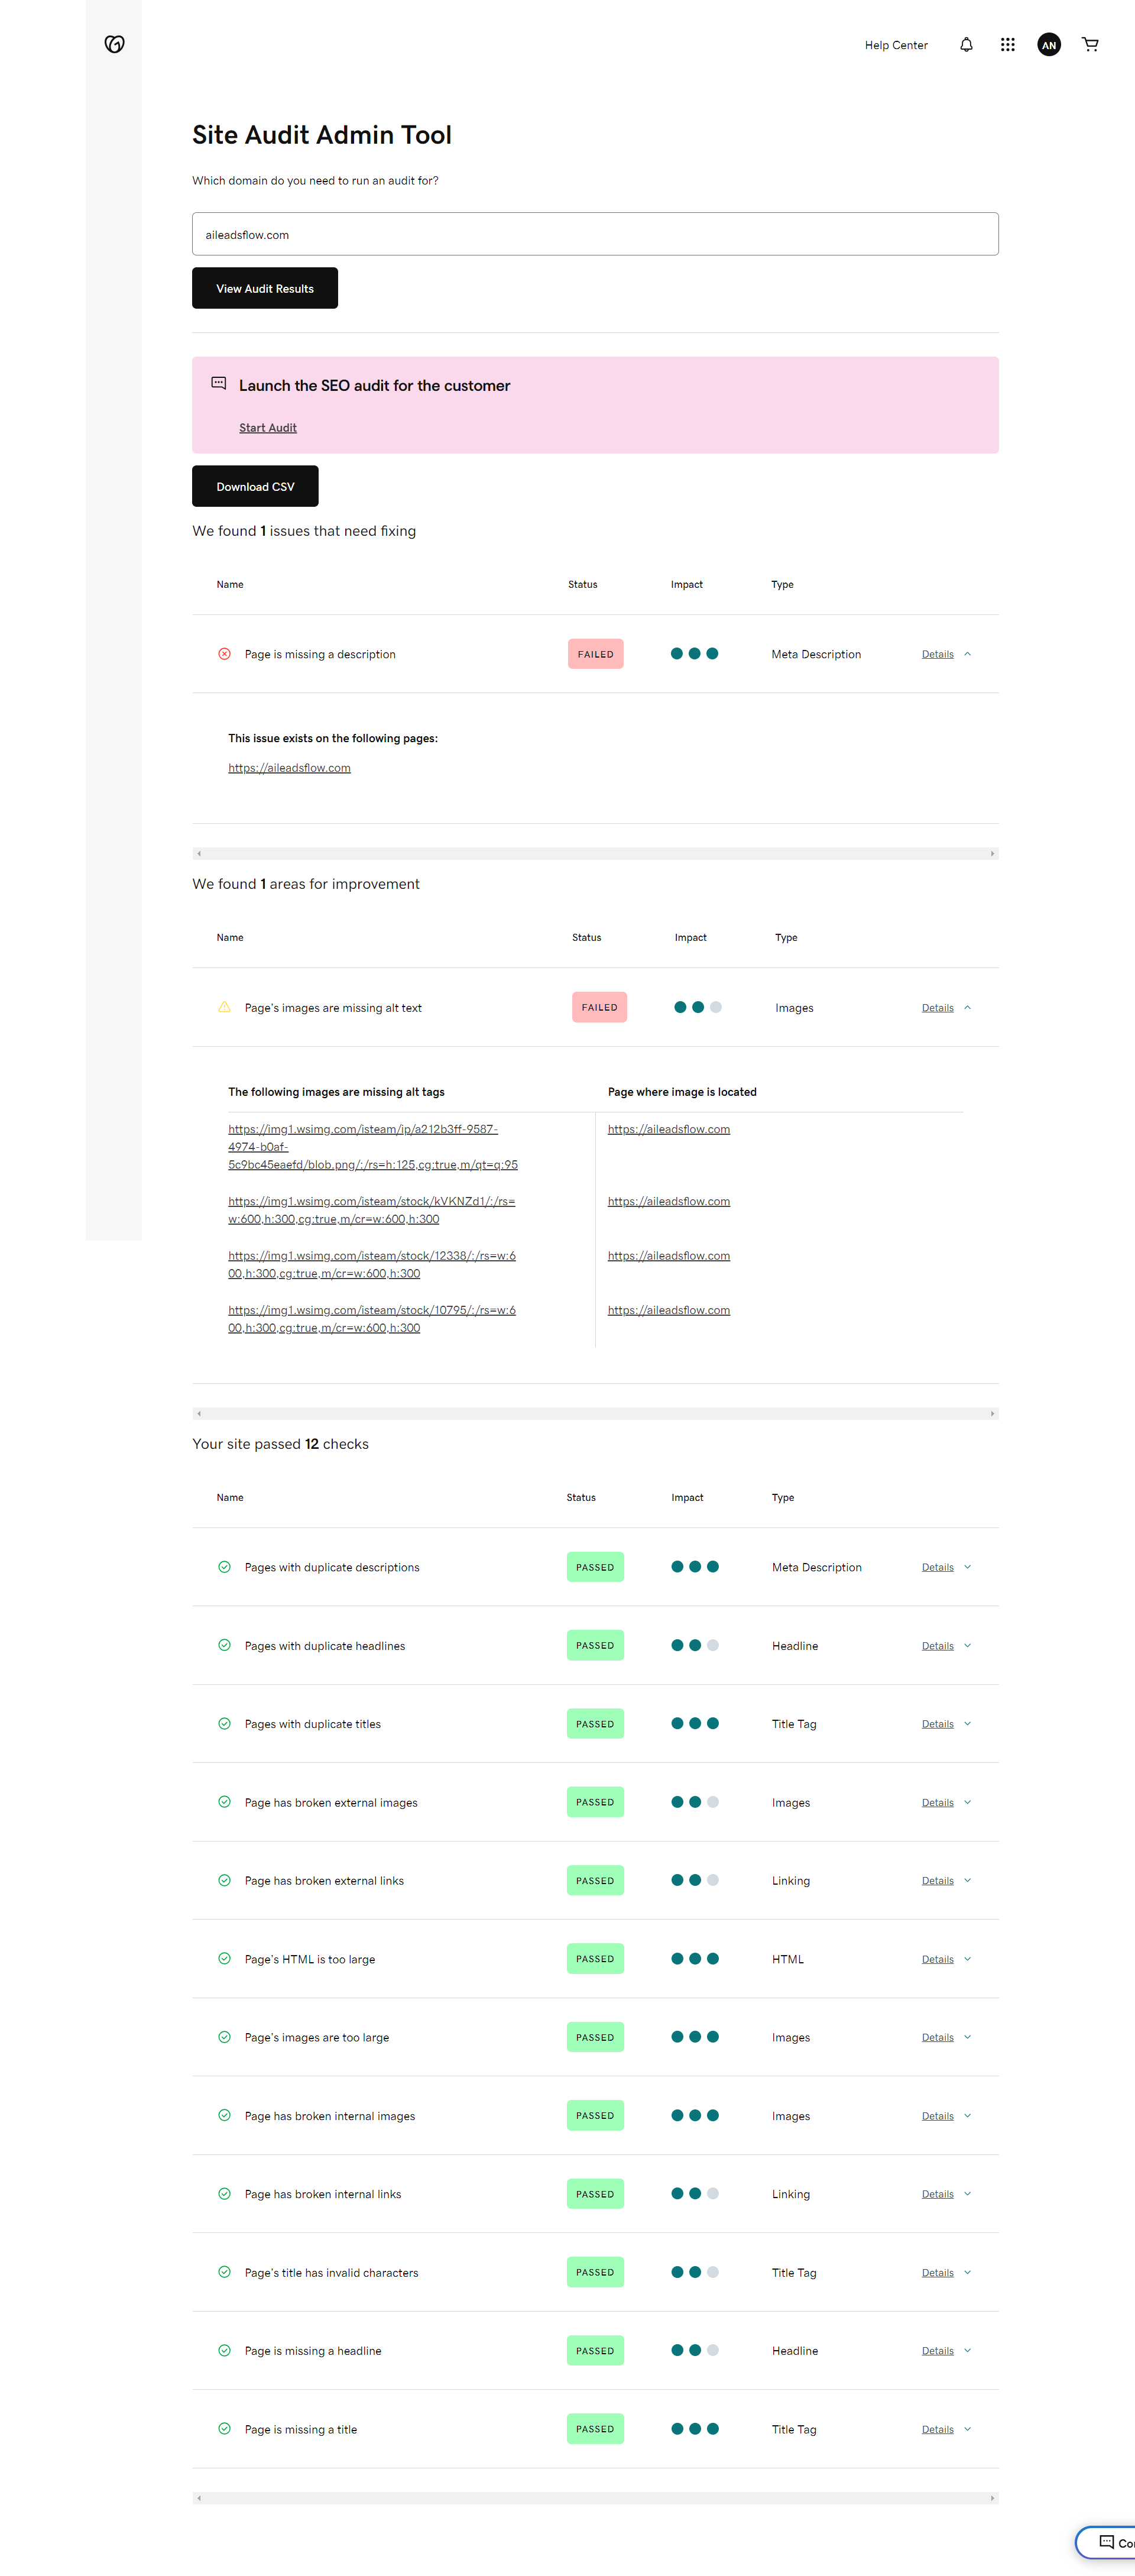
Task: Open the notifications bell icon
Action: [x=966, y=45]
